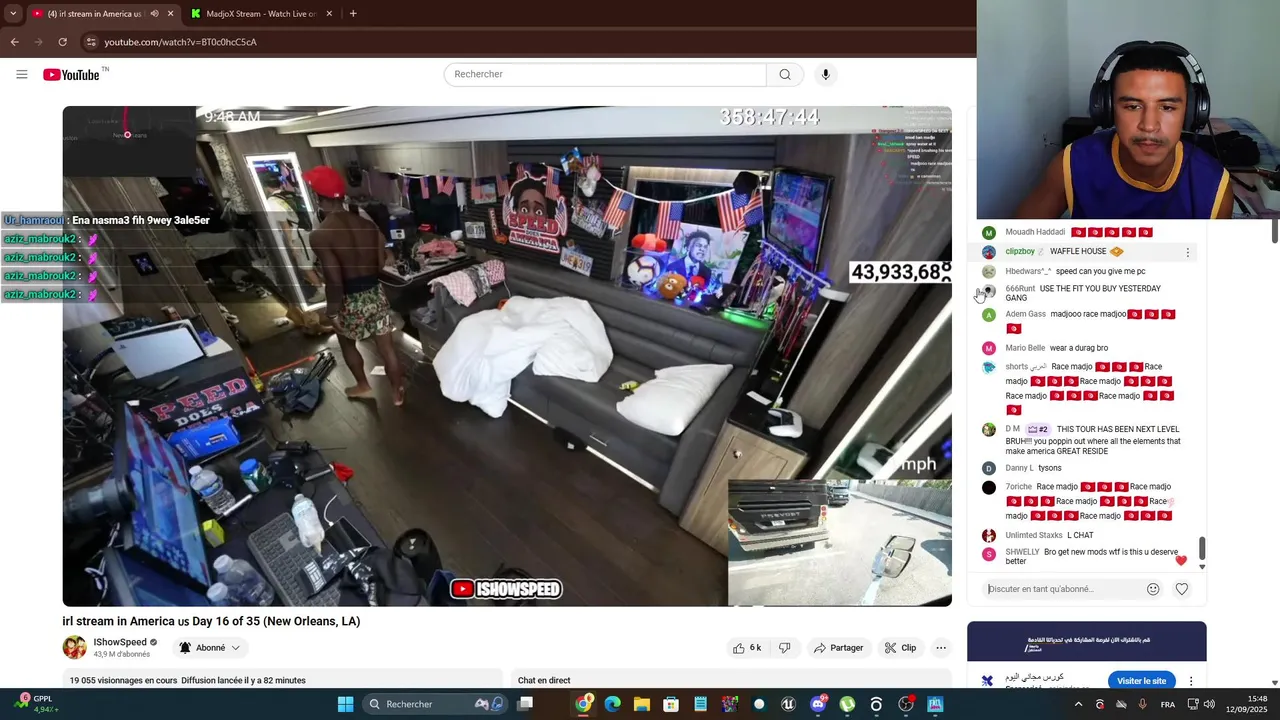Click the Visiter le site ad button
1280x720 pixels.
[x=1141, y=681]
